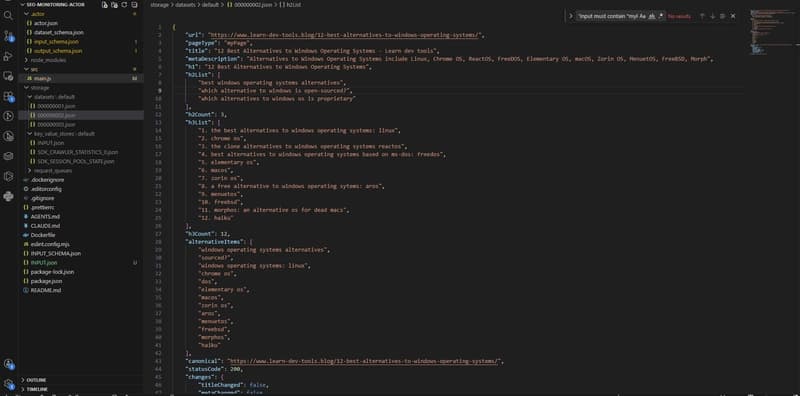Image resolution: width=800 pixels, height=396 pixels.
Task: Toggle Use Regular Expression in find widget
Action: coord(661,16)
